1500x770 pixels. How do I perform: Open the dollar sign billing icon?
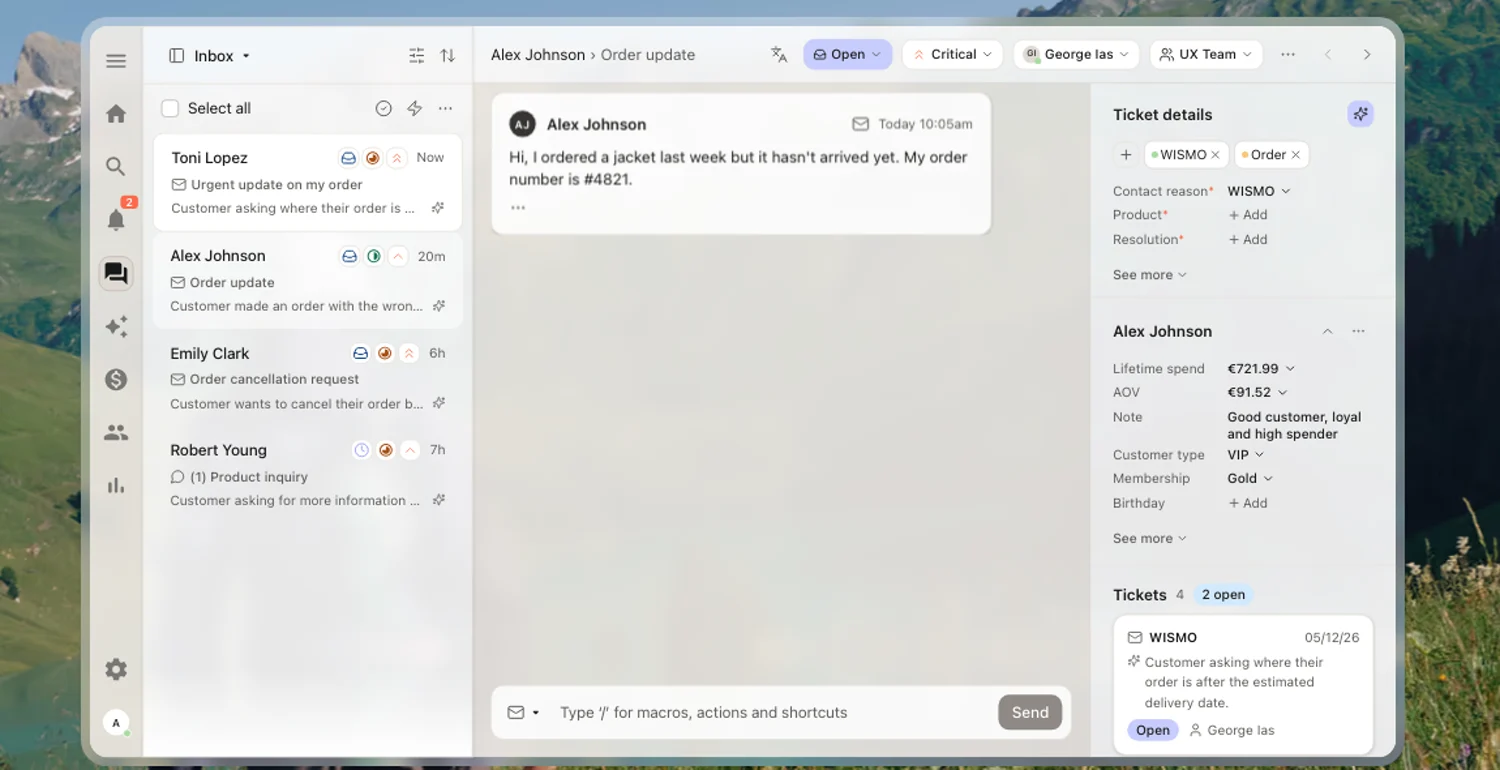coord(116,379)
